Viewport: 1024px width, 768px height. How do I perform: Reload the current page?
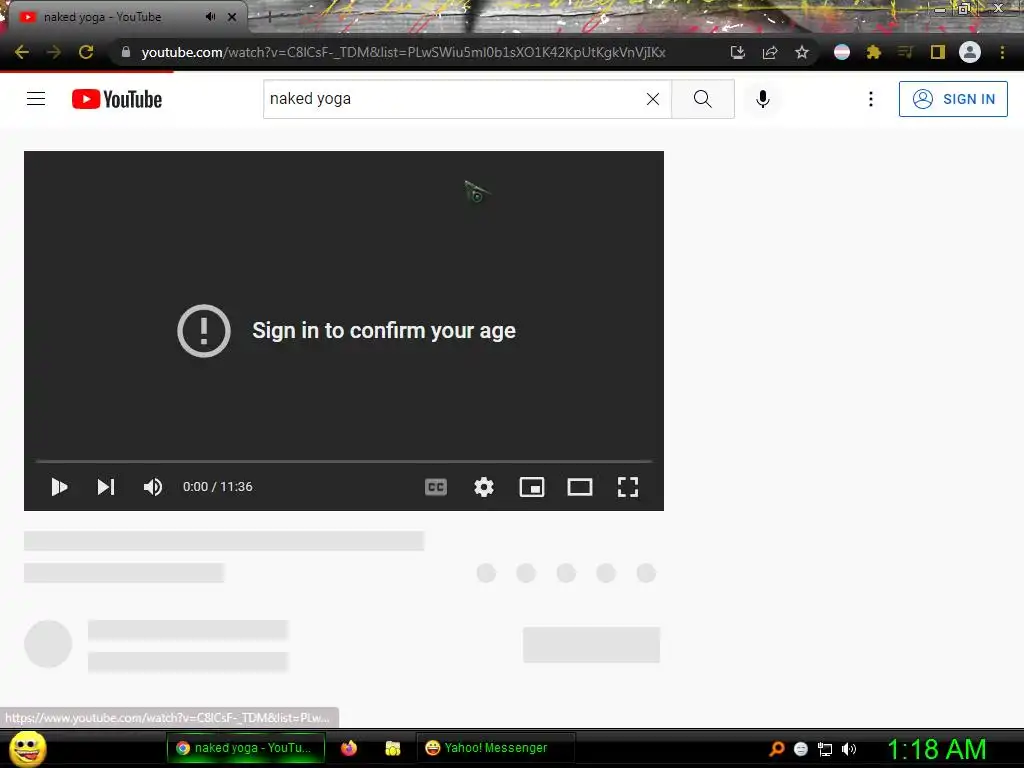click(86, 52)
